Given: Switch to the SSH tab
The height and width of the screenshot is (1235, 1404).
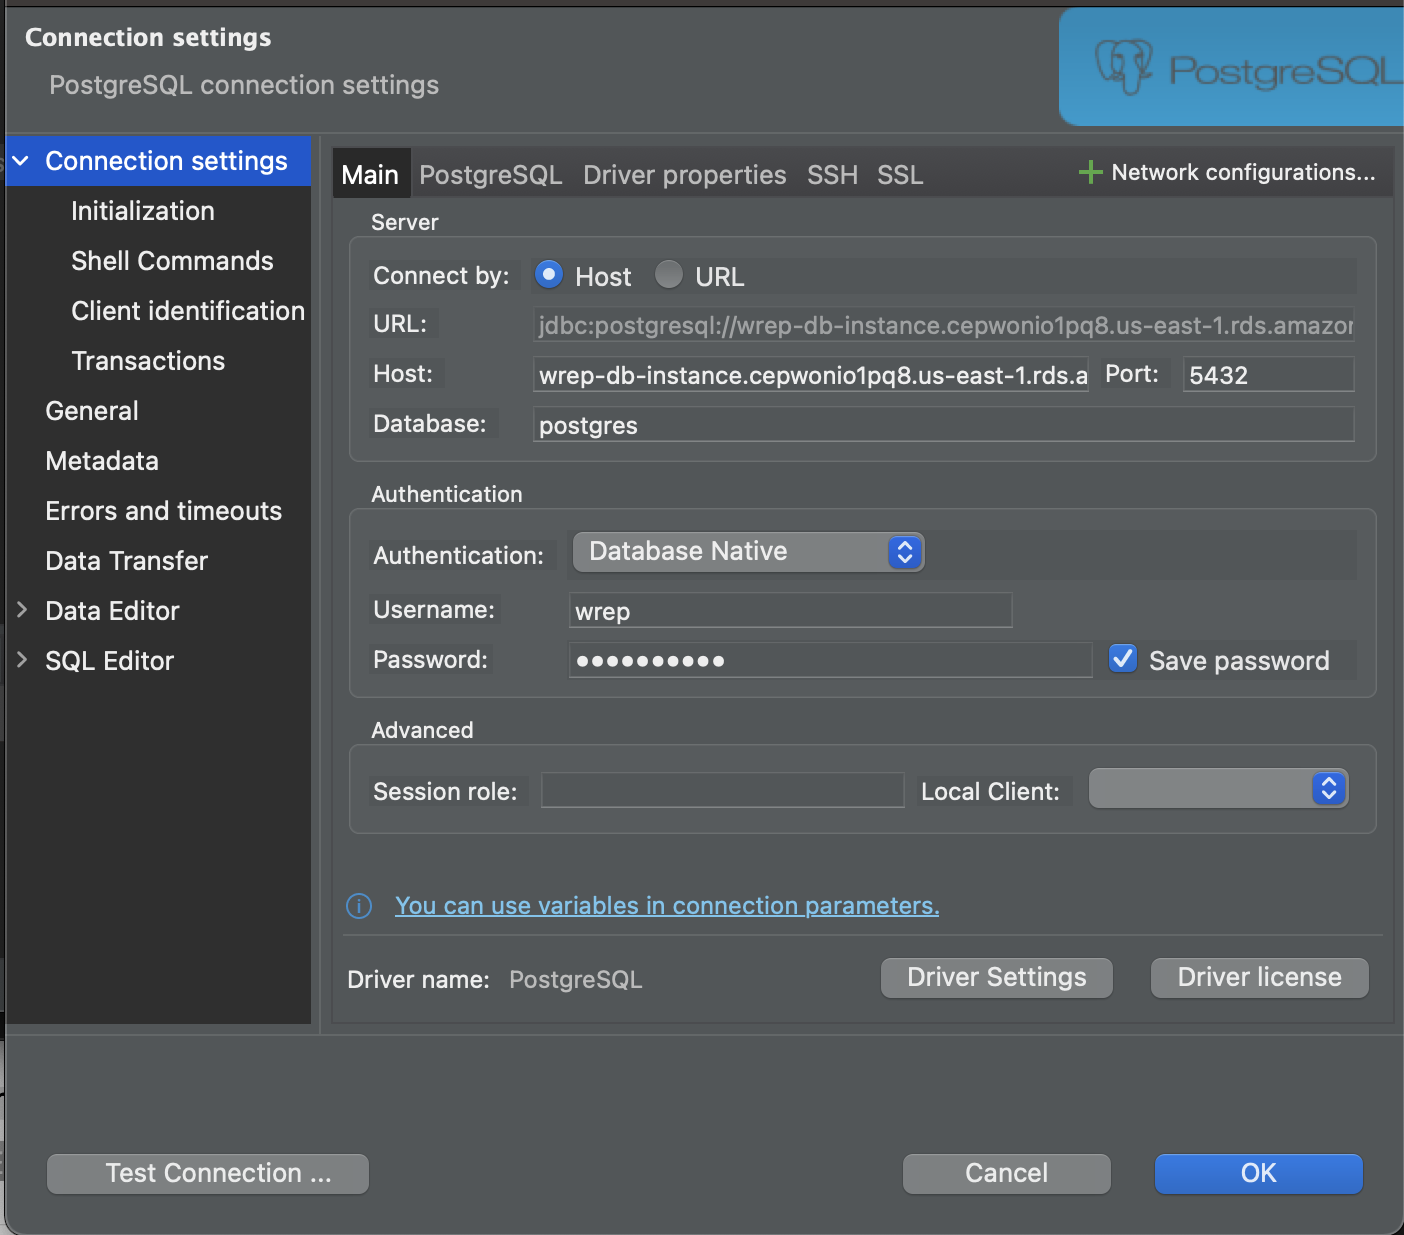Looking at the screenshot, I should [832, 174].
